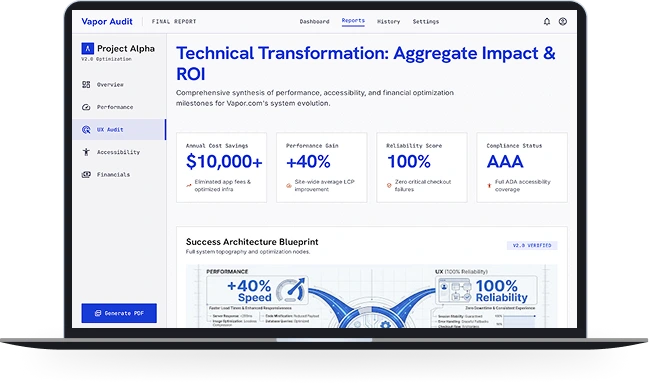Click the +40% Speed blueprint label

[x=249, y=291]
